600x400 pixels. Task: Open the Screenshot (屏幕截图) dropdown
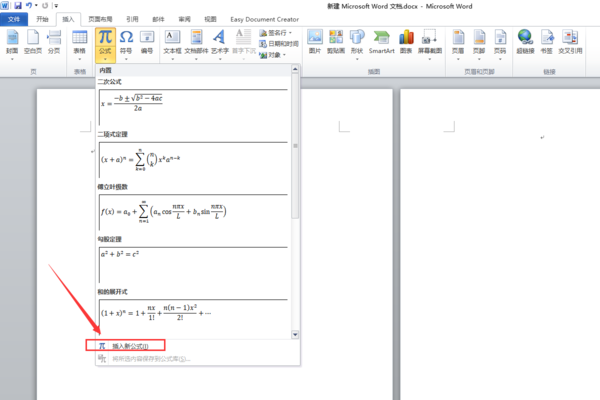tap(429, 59)
